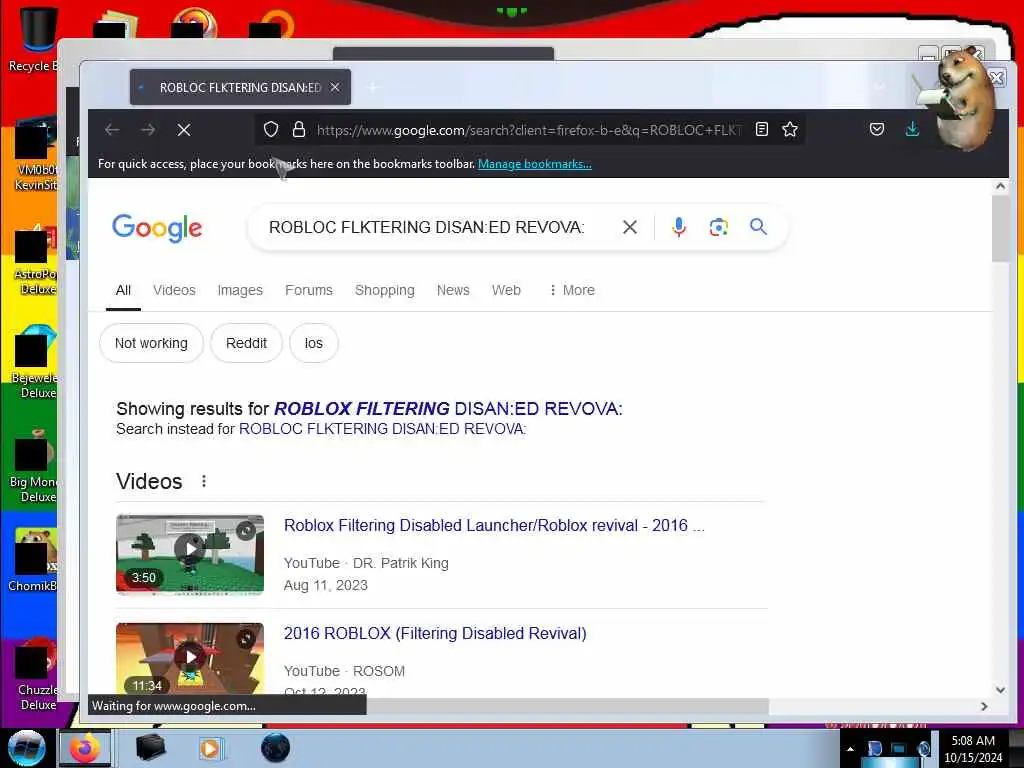Open a new browser tab
Screen dimensions: 1024x768
pos(373,87)
